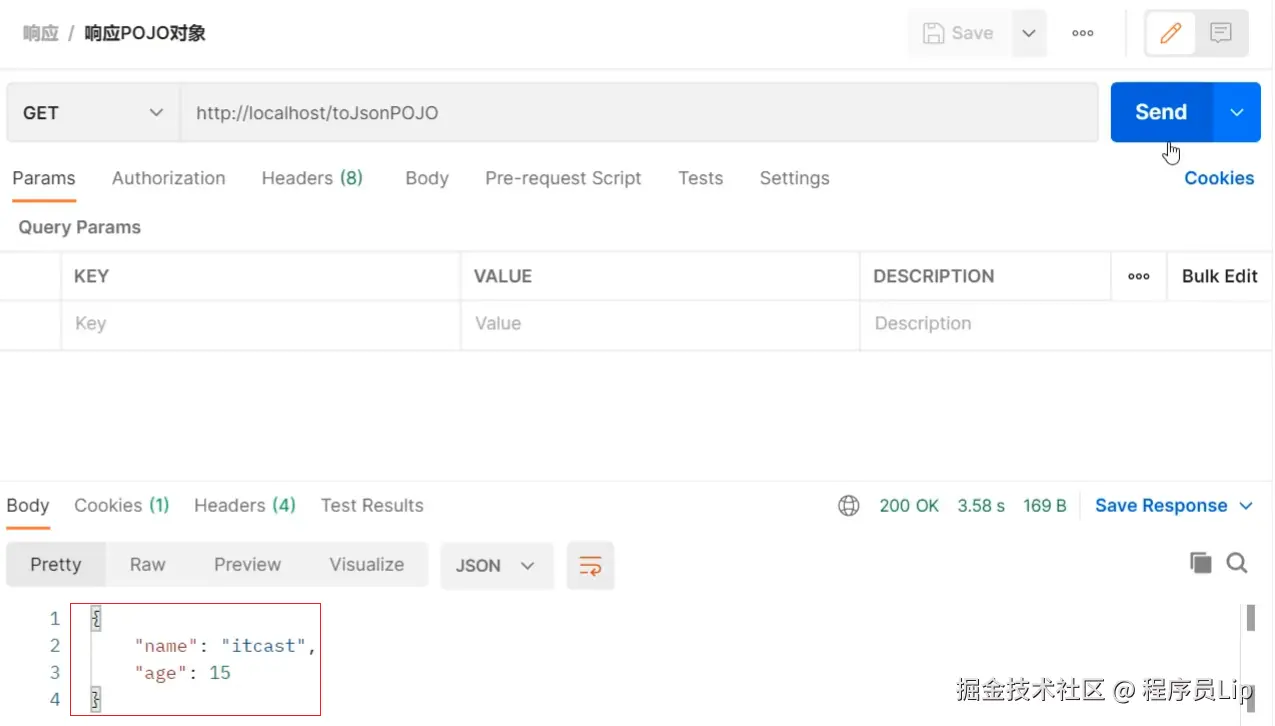Click the Value input cell
This screenshot has height=726, width=1275.
point(660,324)
